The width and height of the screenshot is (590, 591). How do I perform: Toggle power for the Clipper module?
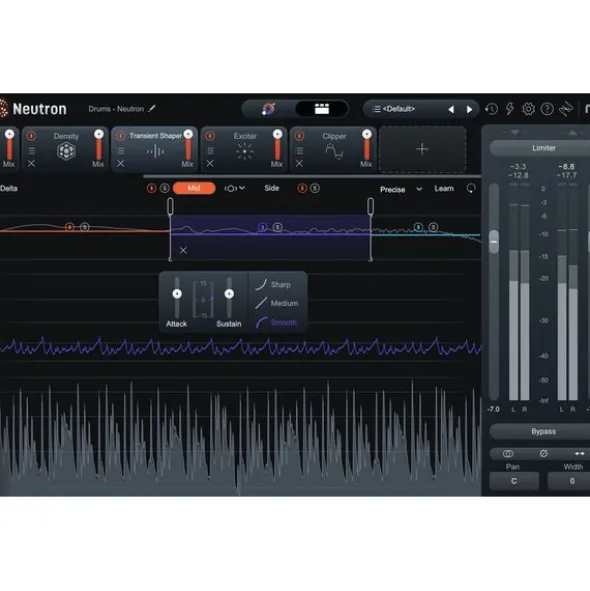tap(299, 136)
